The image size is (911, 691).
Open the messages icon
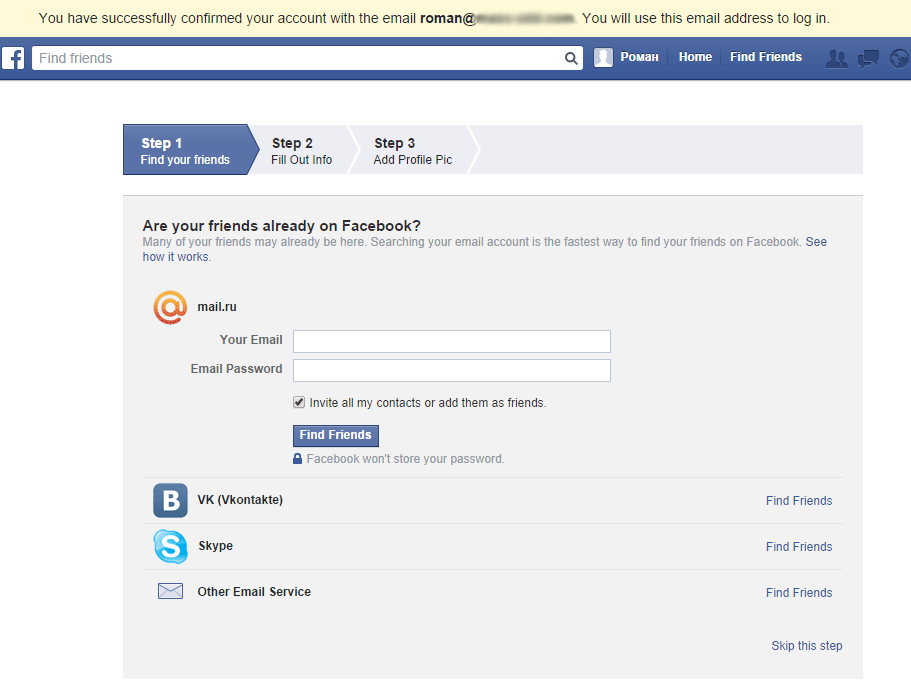pyautogui.click(x=868, y=58)
